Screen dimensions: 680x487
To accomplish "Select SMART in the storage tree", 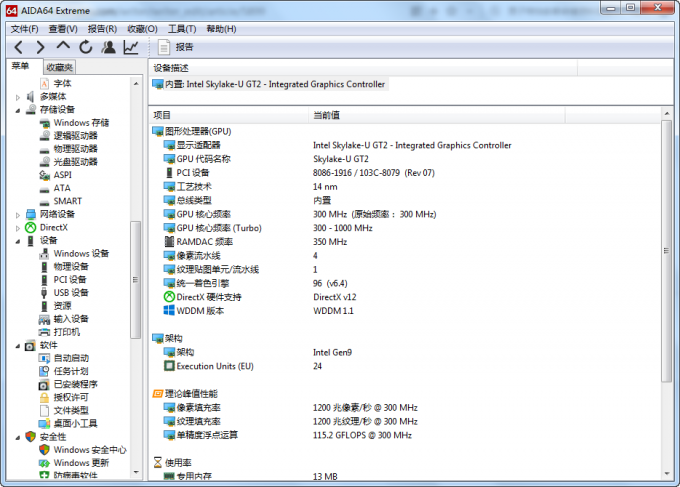I will [67, 201].
